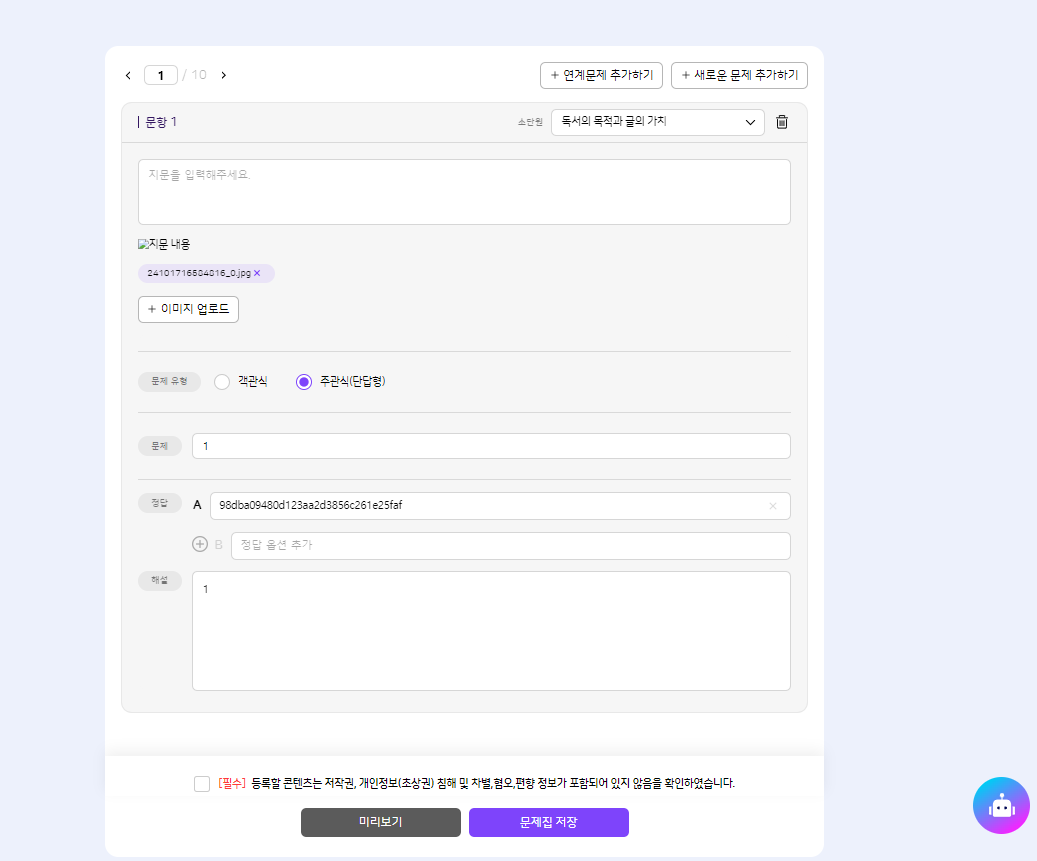Clear answer A with the x icon
Screen dimensions: 1037x861
pos(772,506)
